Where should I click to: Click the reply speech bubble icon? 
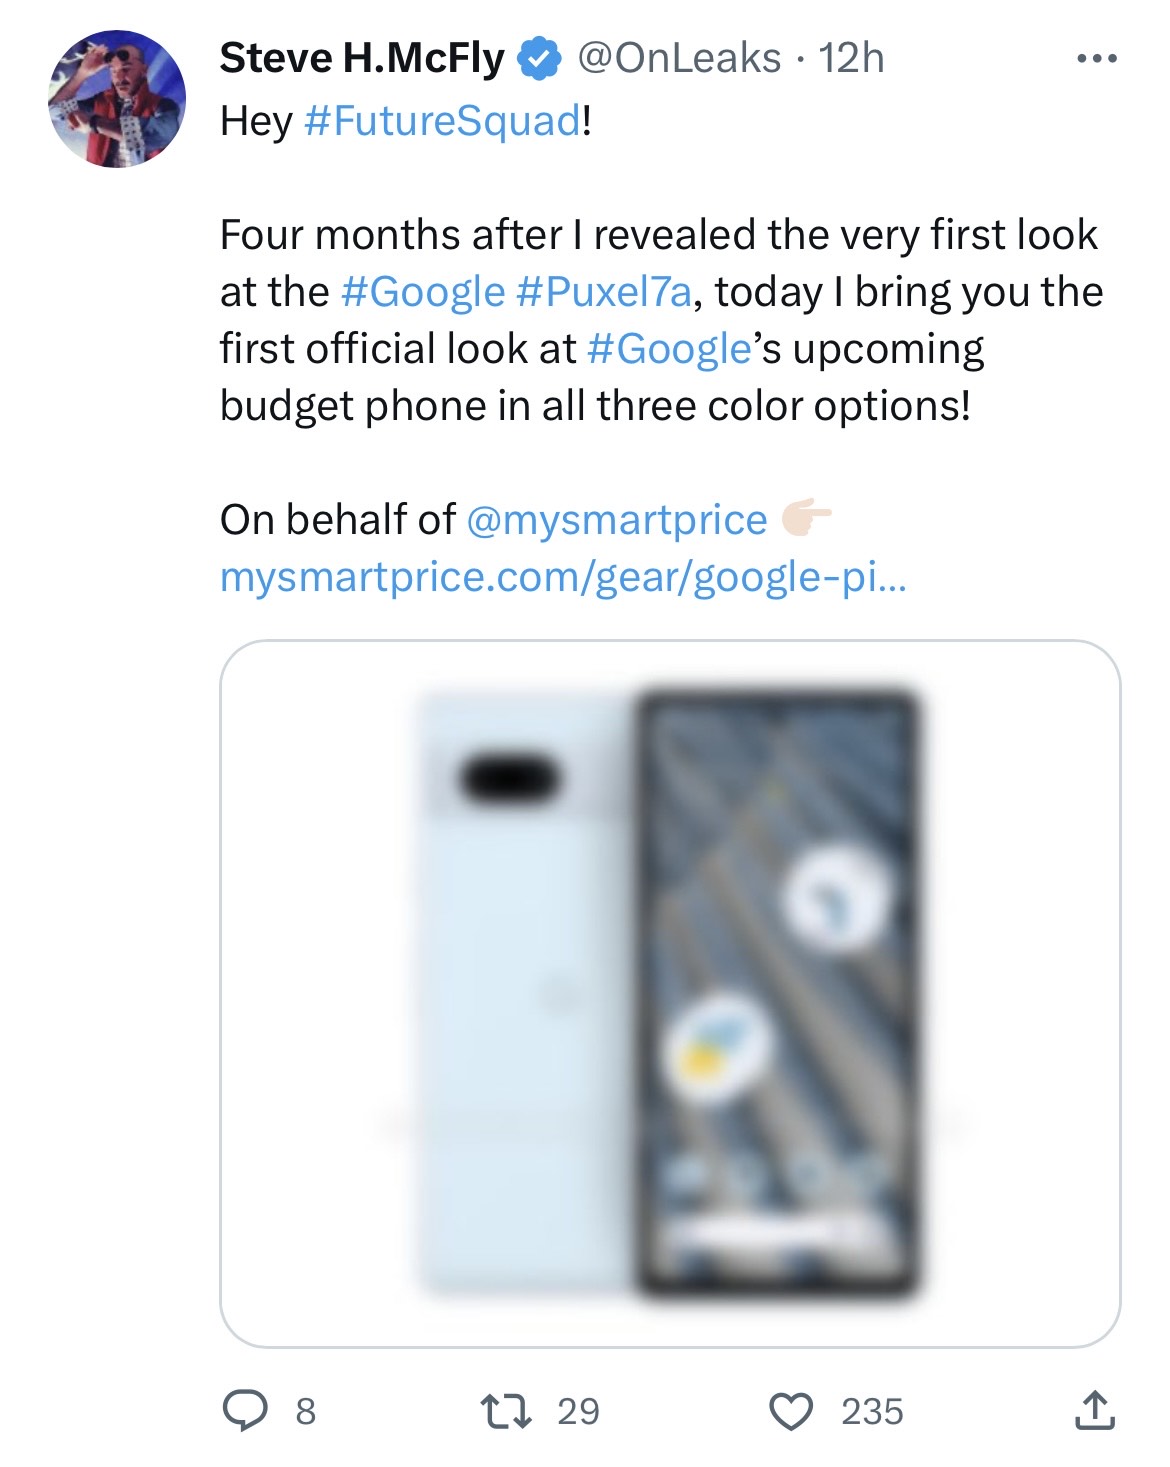click(242, 1411)
